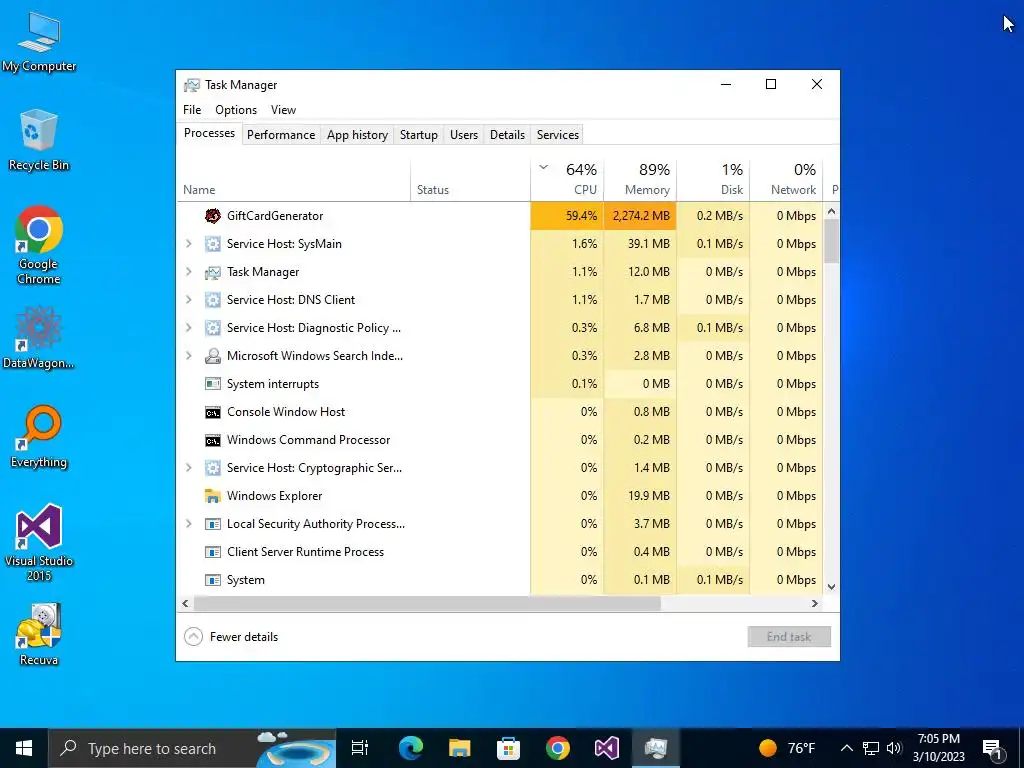This screenshot has height=768, width=1024.
Task: Open the Options menu
Action: (236, 110)
